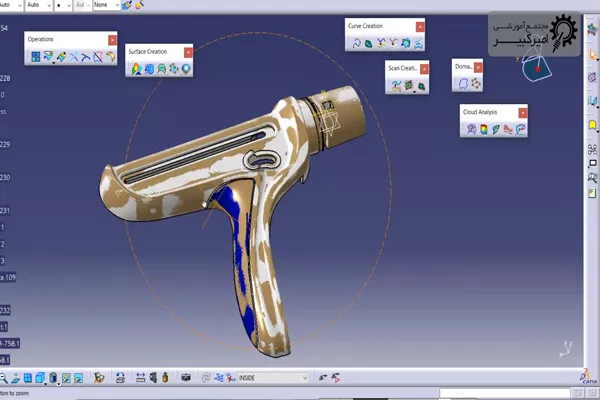This screenshot has height=400, width=600.
Task: Expand the Split tool dropdown arrow in Operations
Action: coord(54,62)
